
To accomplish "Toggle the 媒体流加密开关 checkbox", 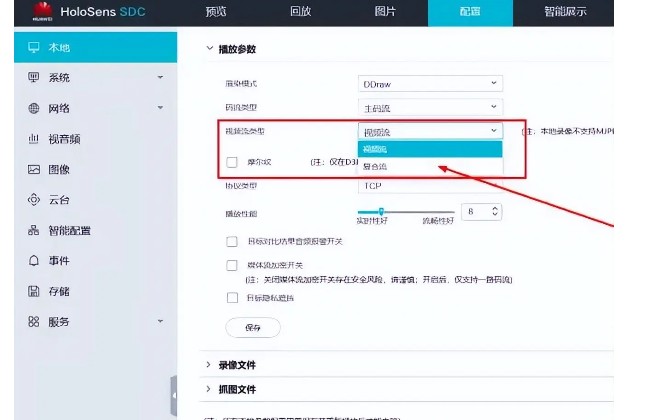I will click(232, 265).
